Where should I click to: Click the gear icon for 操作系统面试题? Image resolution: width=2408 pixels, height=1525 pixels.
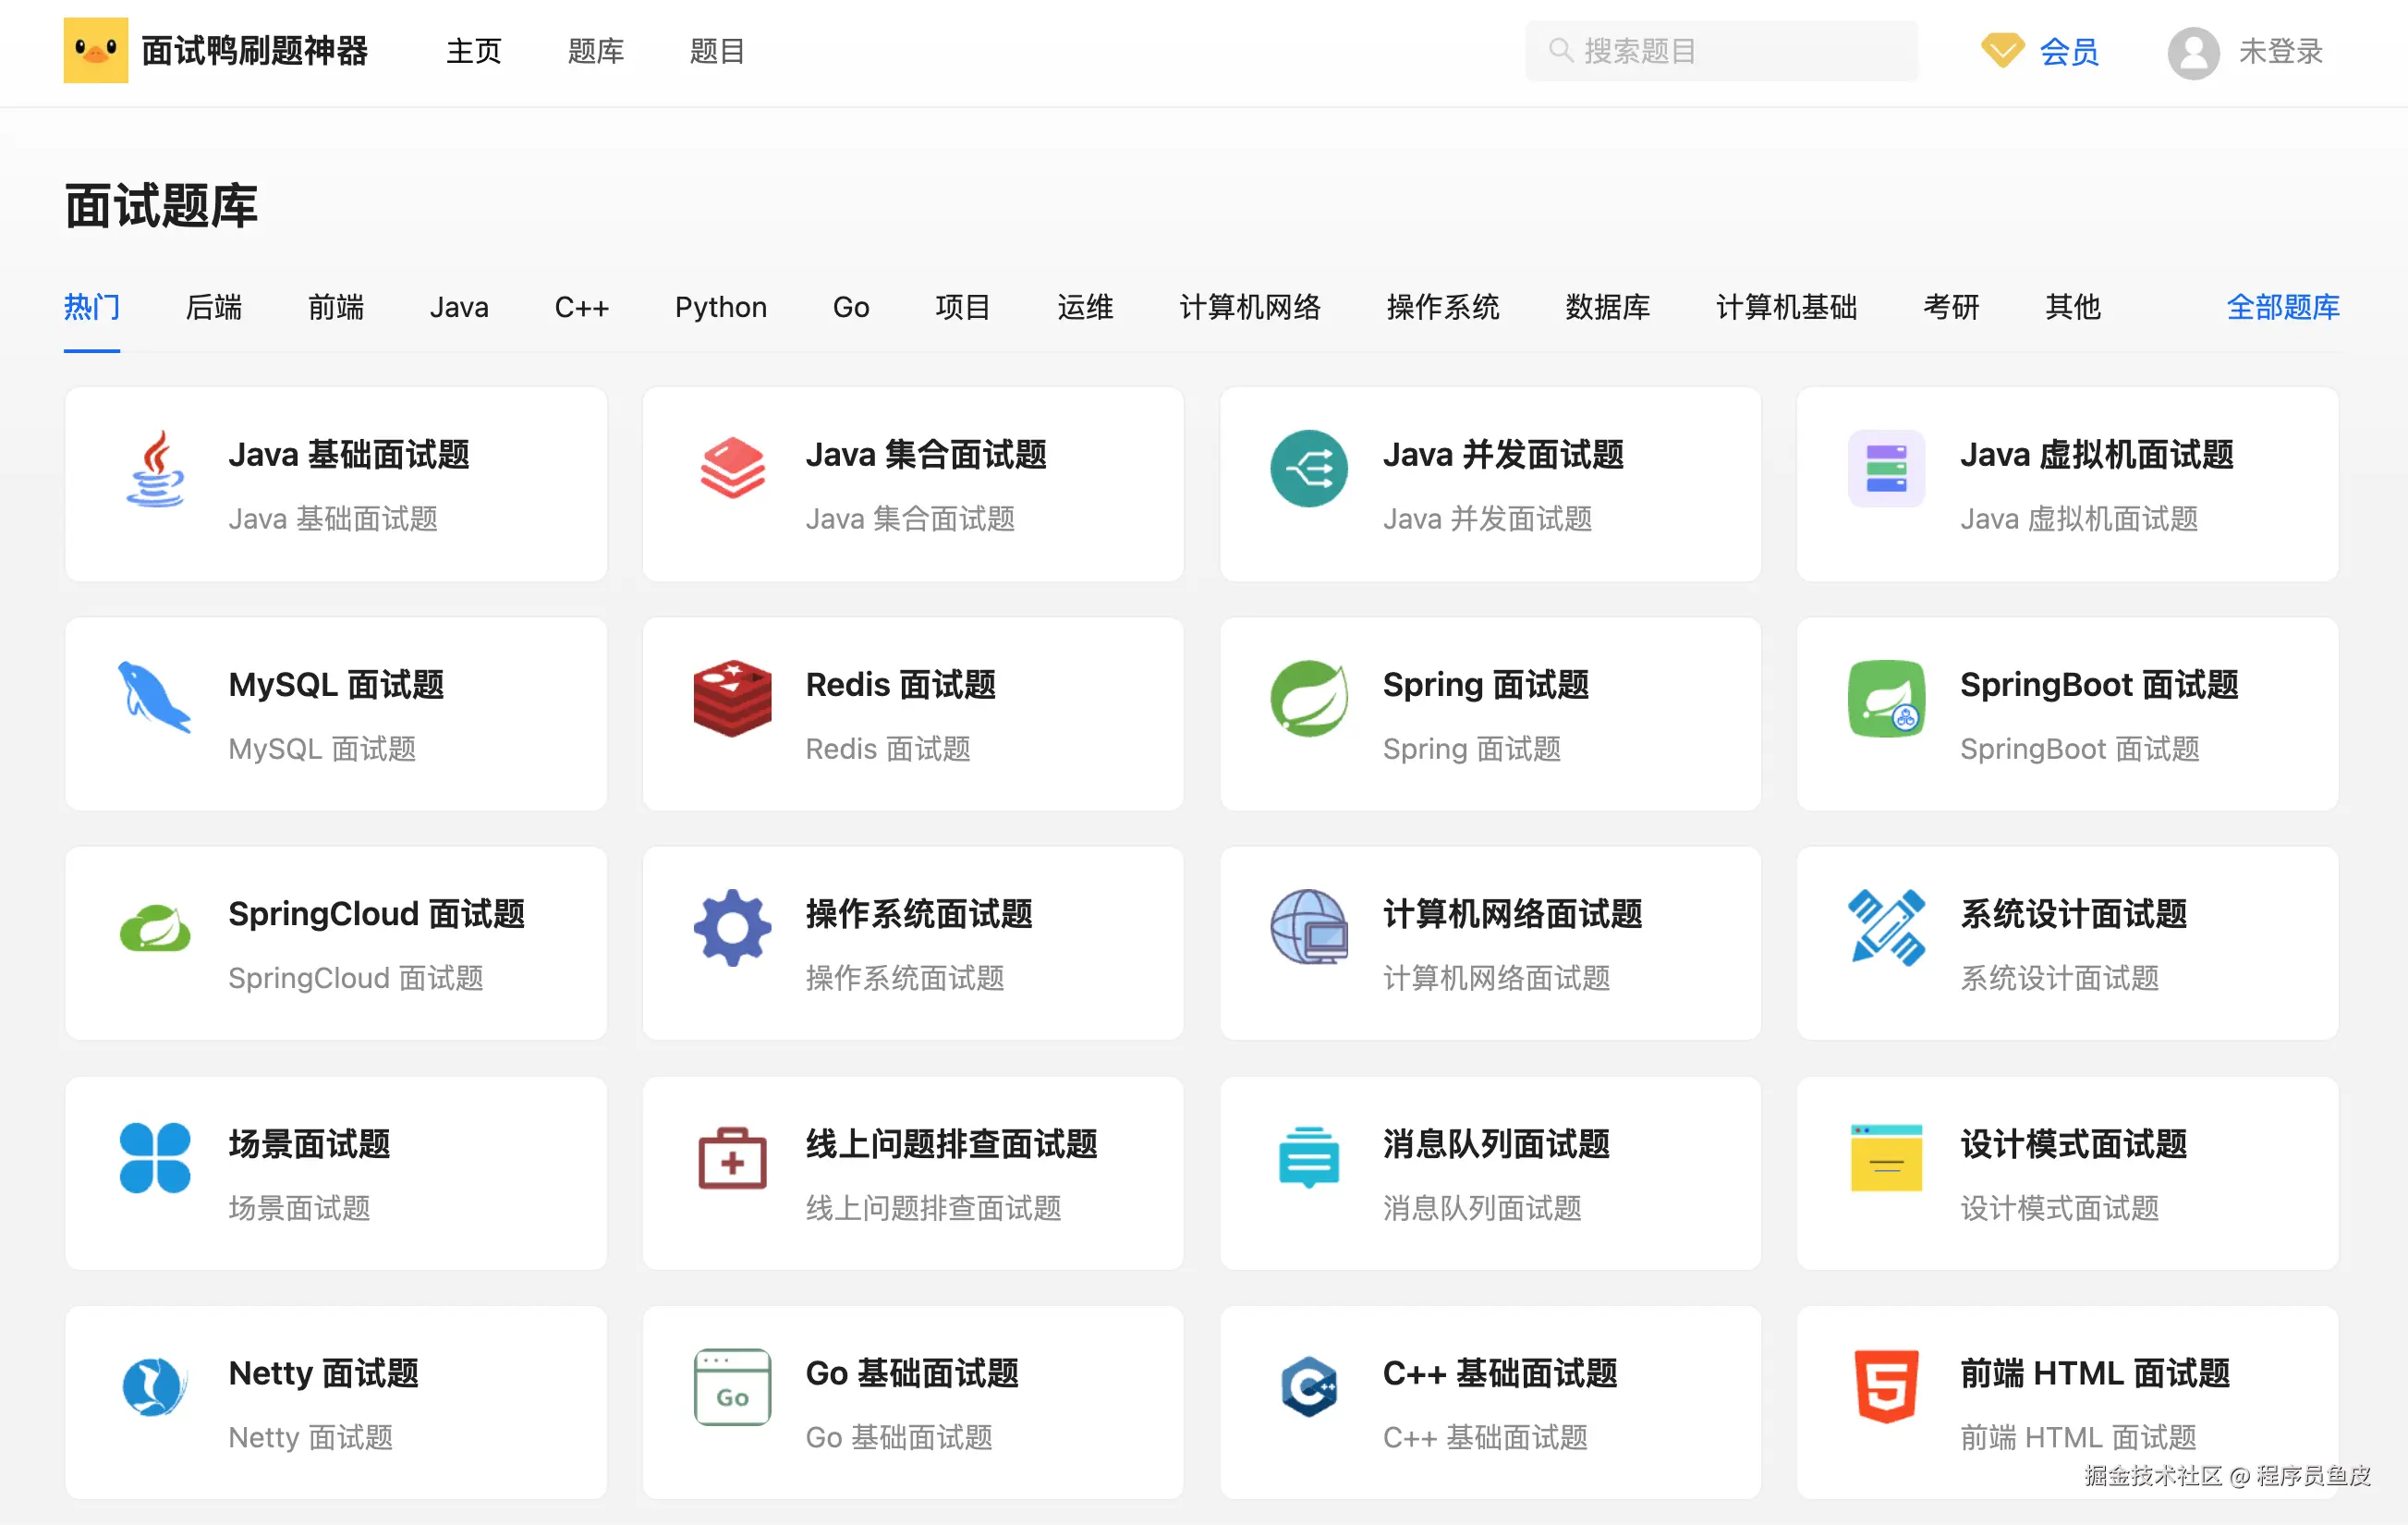pos(732,927)
